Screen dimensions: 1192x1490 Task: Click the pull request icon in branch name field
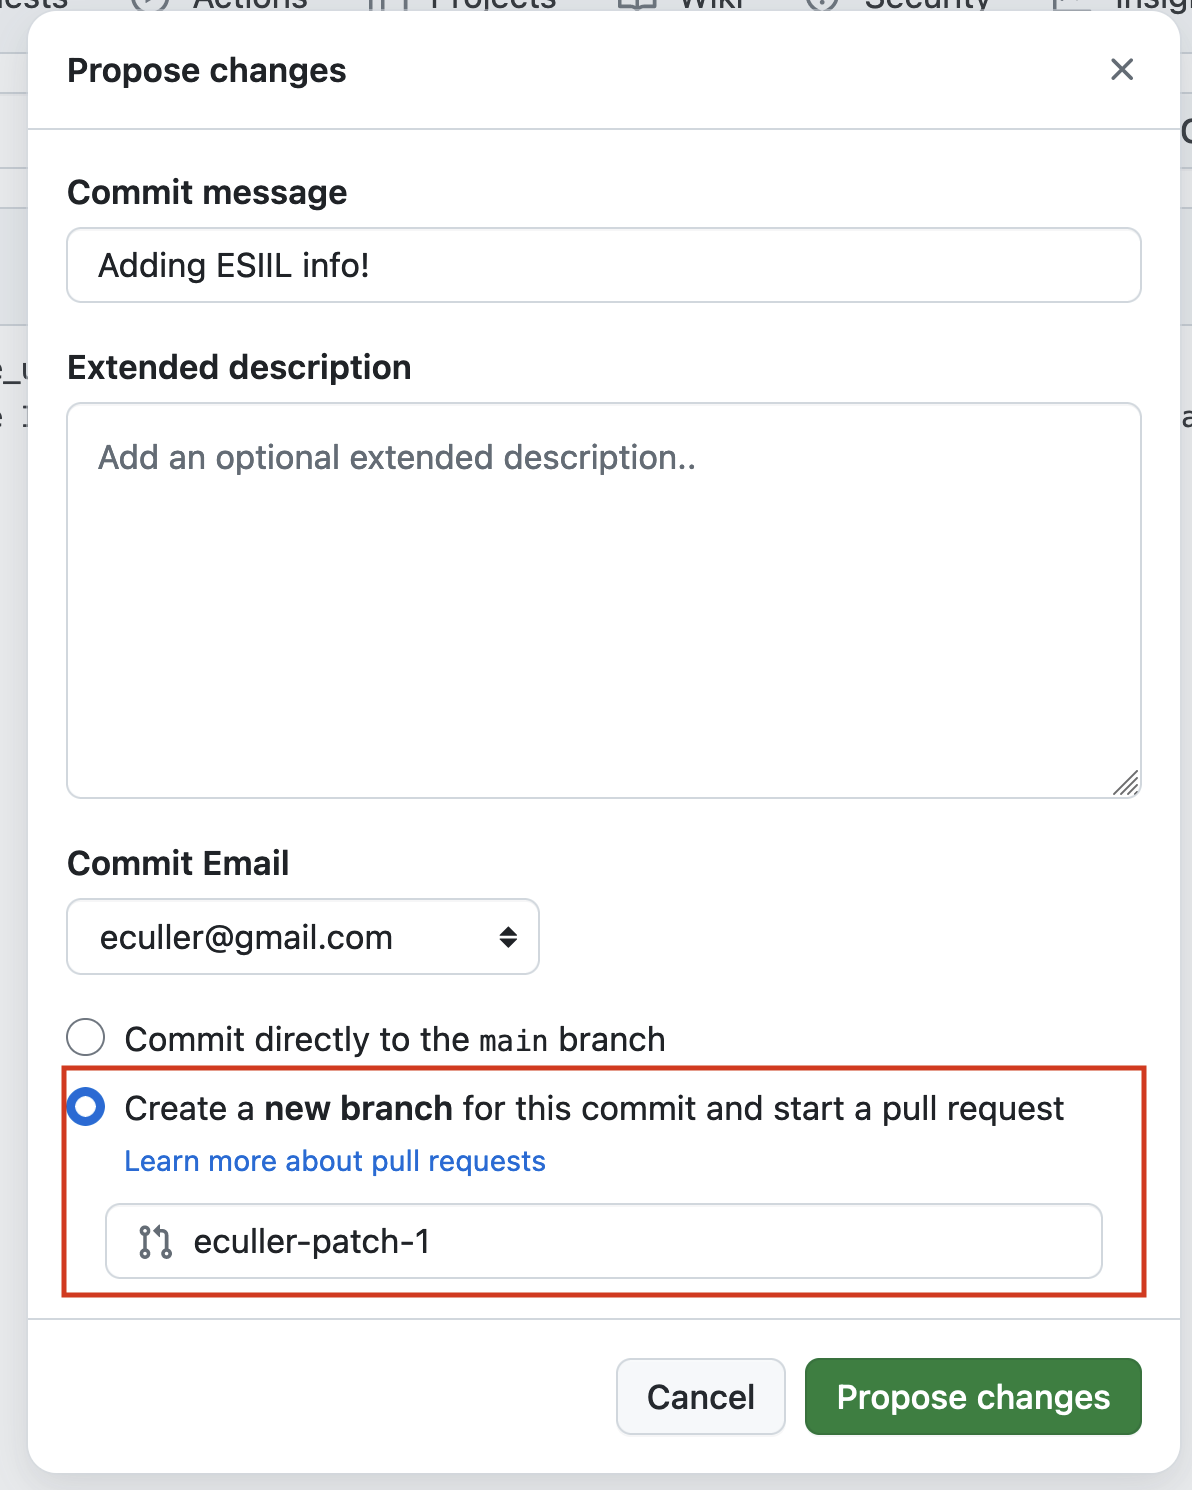point(155,1241)
